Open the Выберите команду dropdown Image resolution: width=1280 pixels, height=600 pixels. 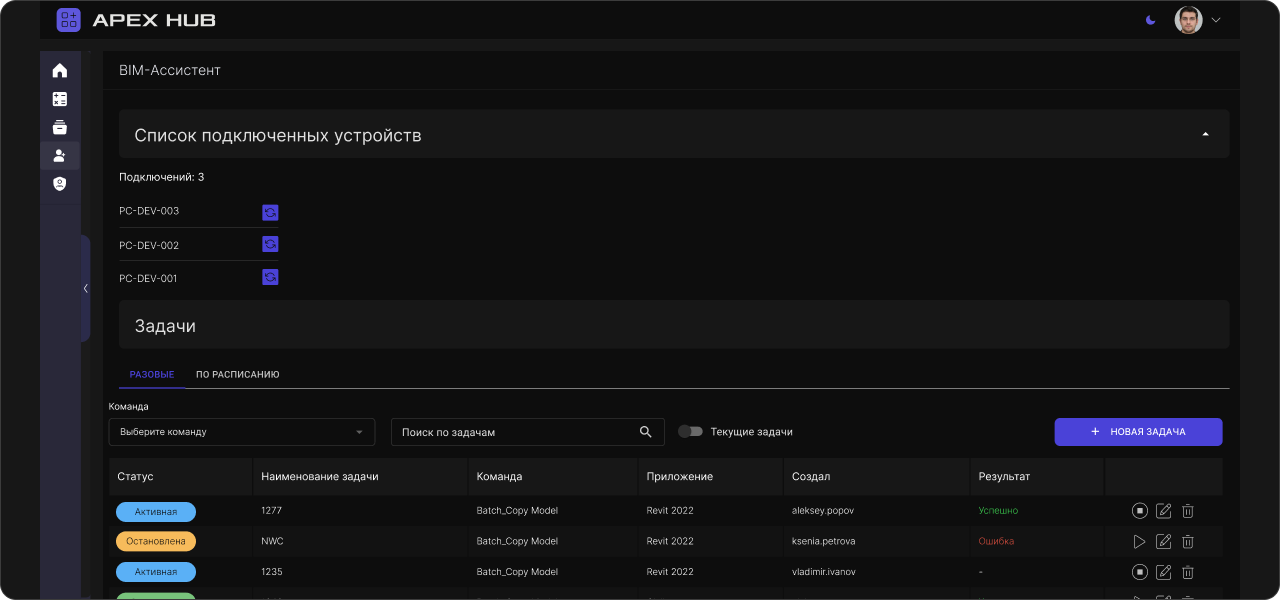[x=241, y=432]
